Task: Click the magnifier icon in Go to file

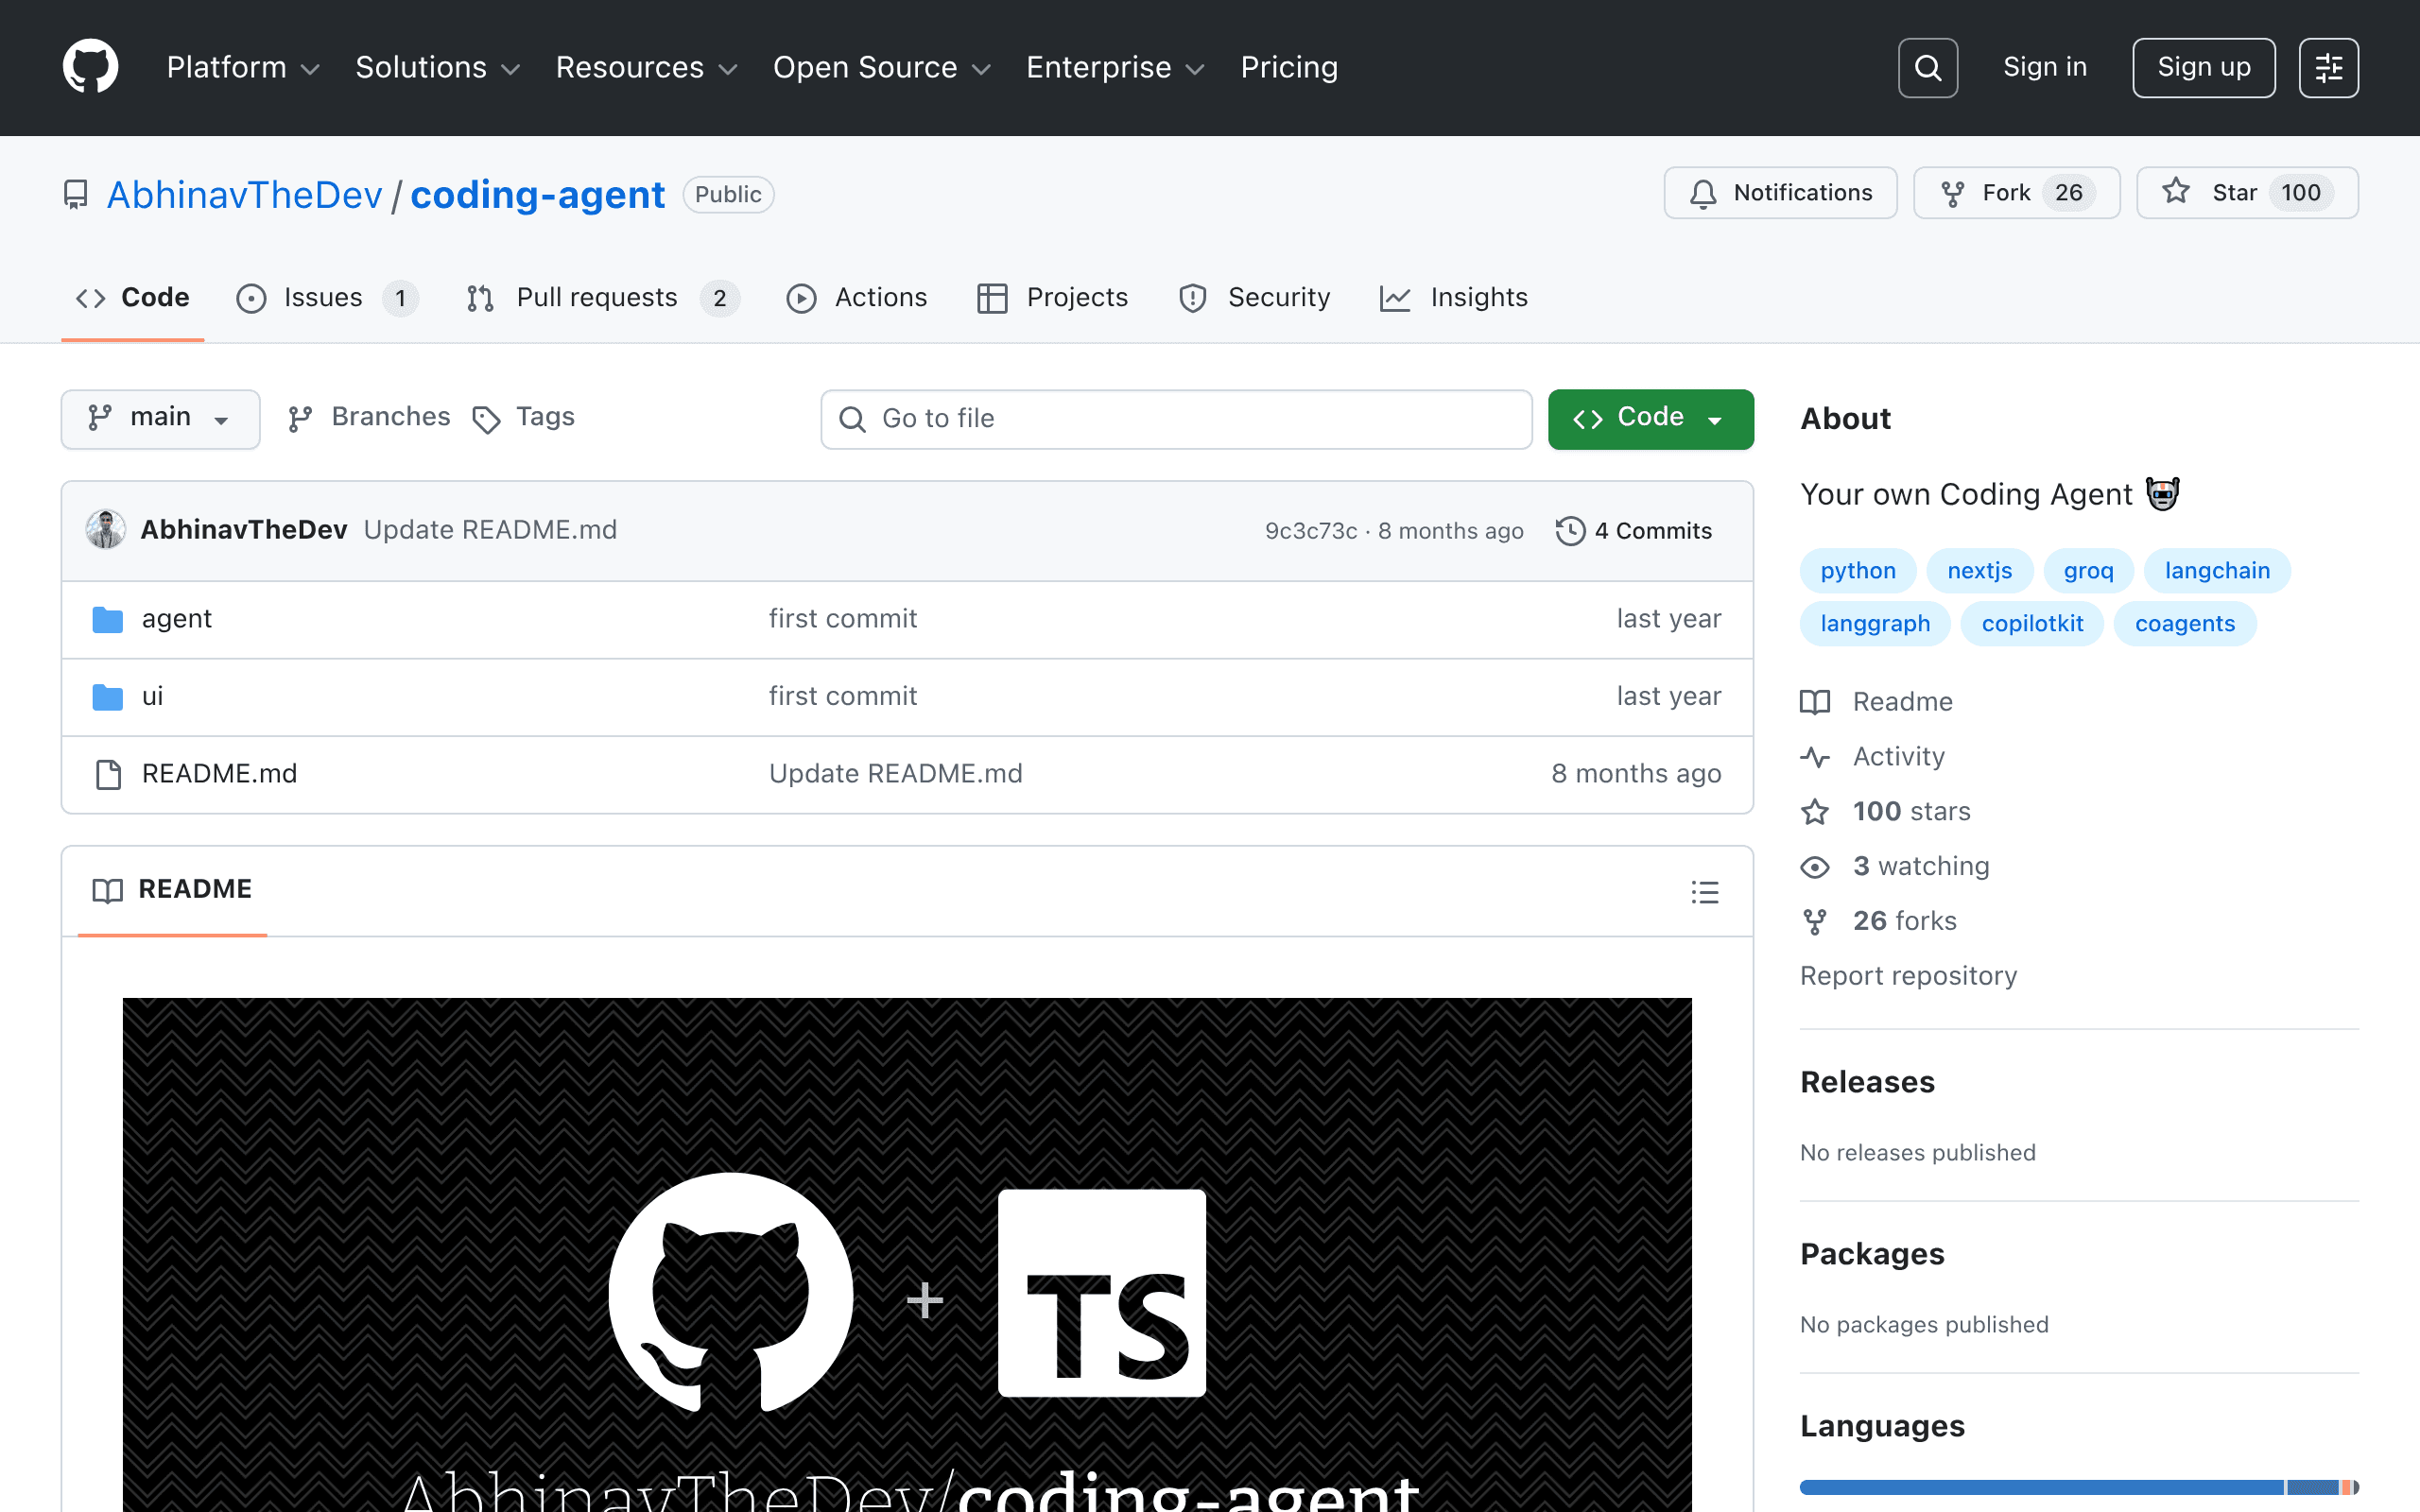Action: [x=852, y=419]
